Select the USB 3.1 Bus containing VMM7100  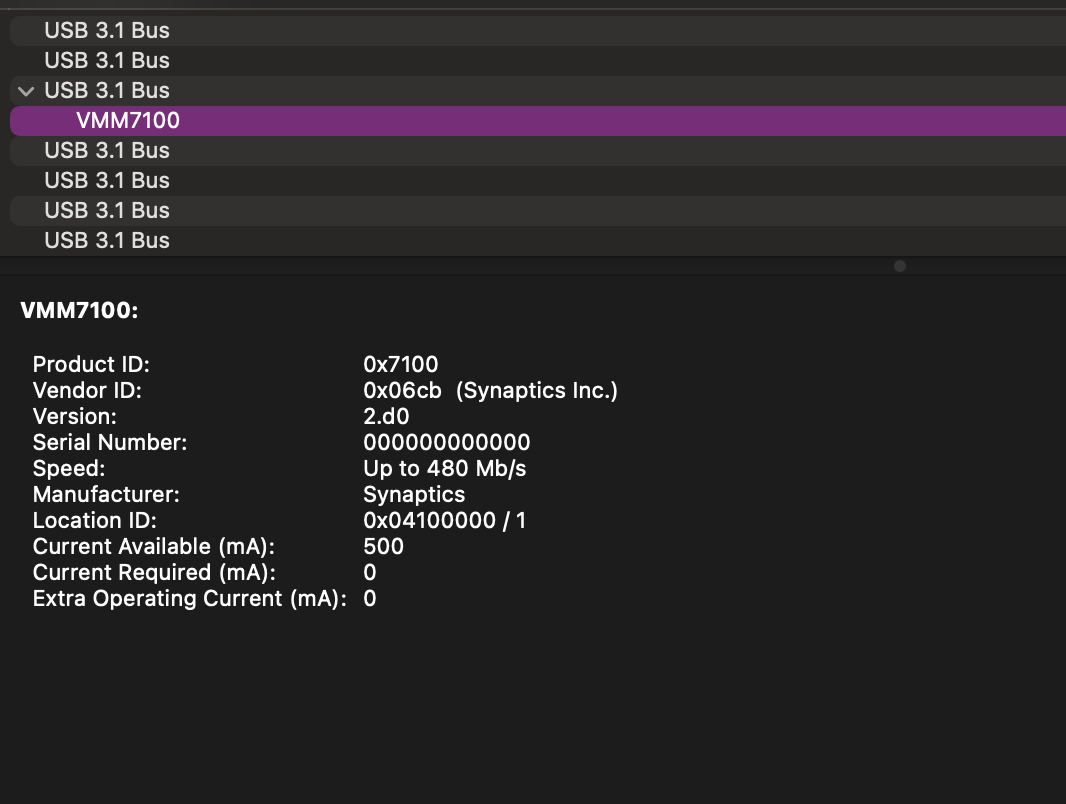coord(107,91)
